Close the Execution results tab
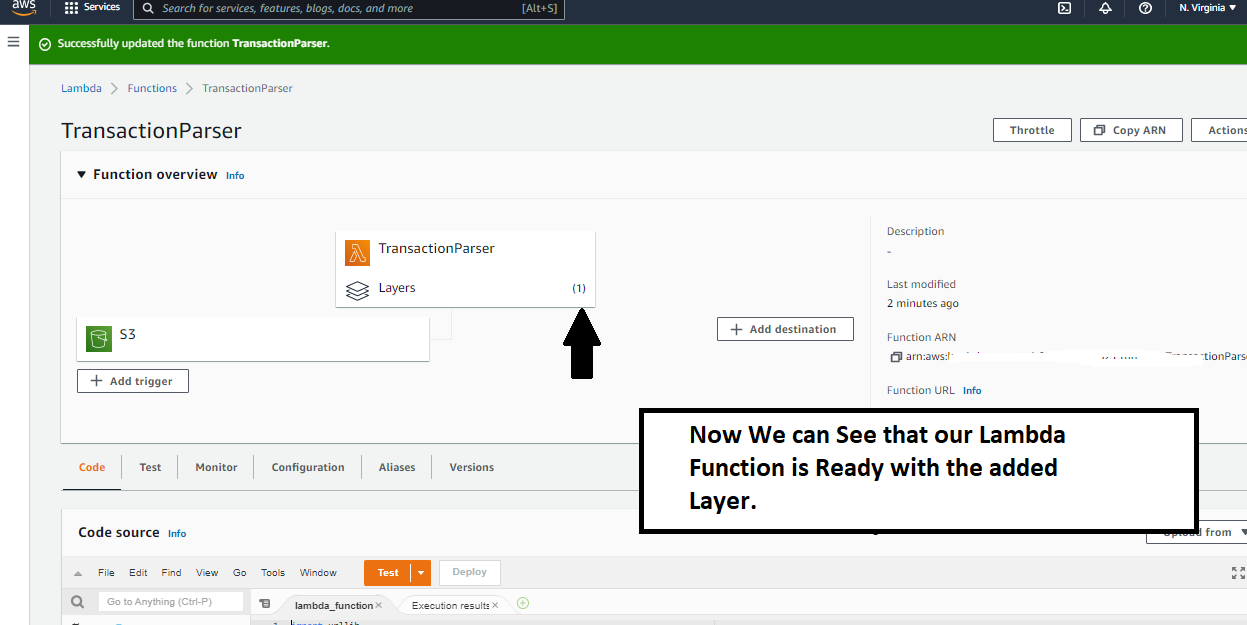 [495, 605]
